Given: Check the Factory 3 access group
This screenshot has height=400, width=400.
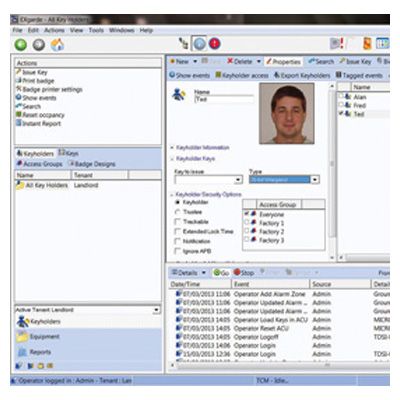Looking at the screenshot, I should (247, 240).
